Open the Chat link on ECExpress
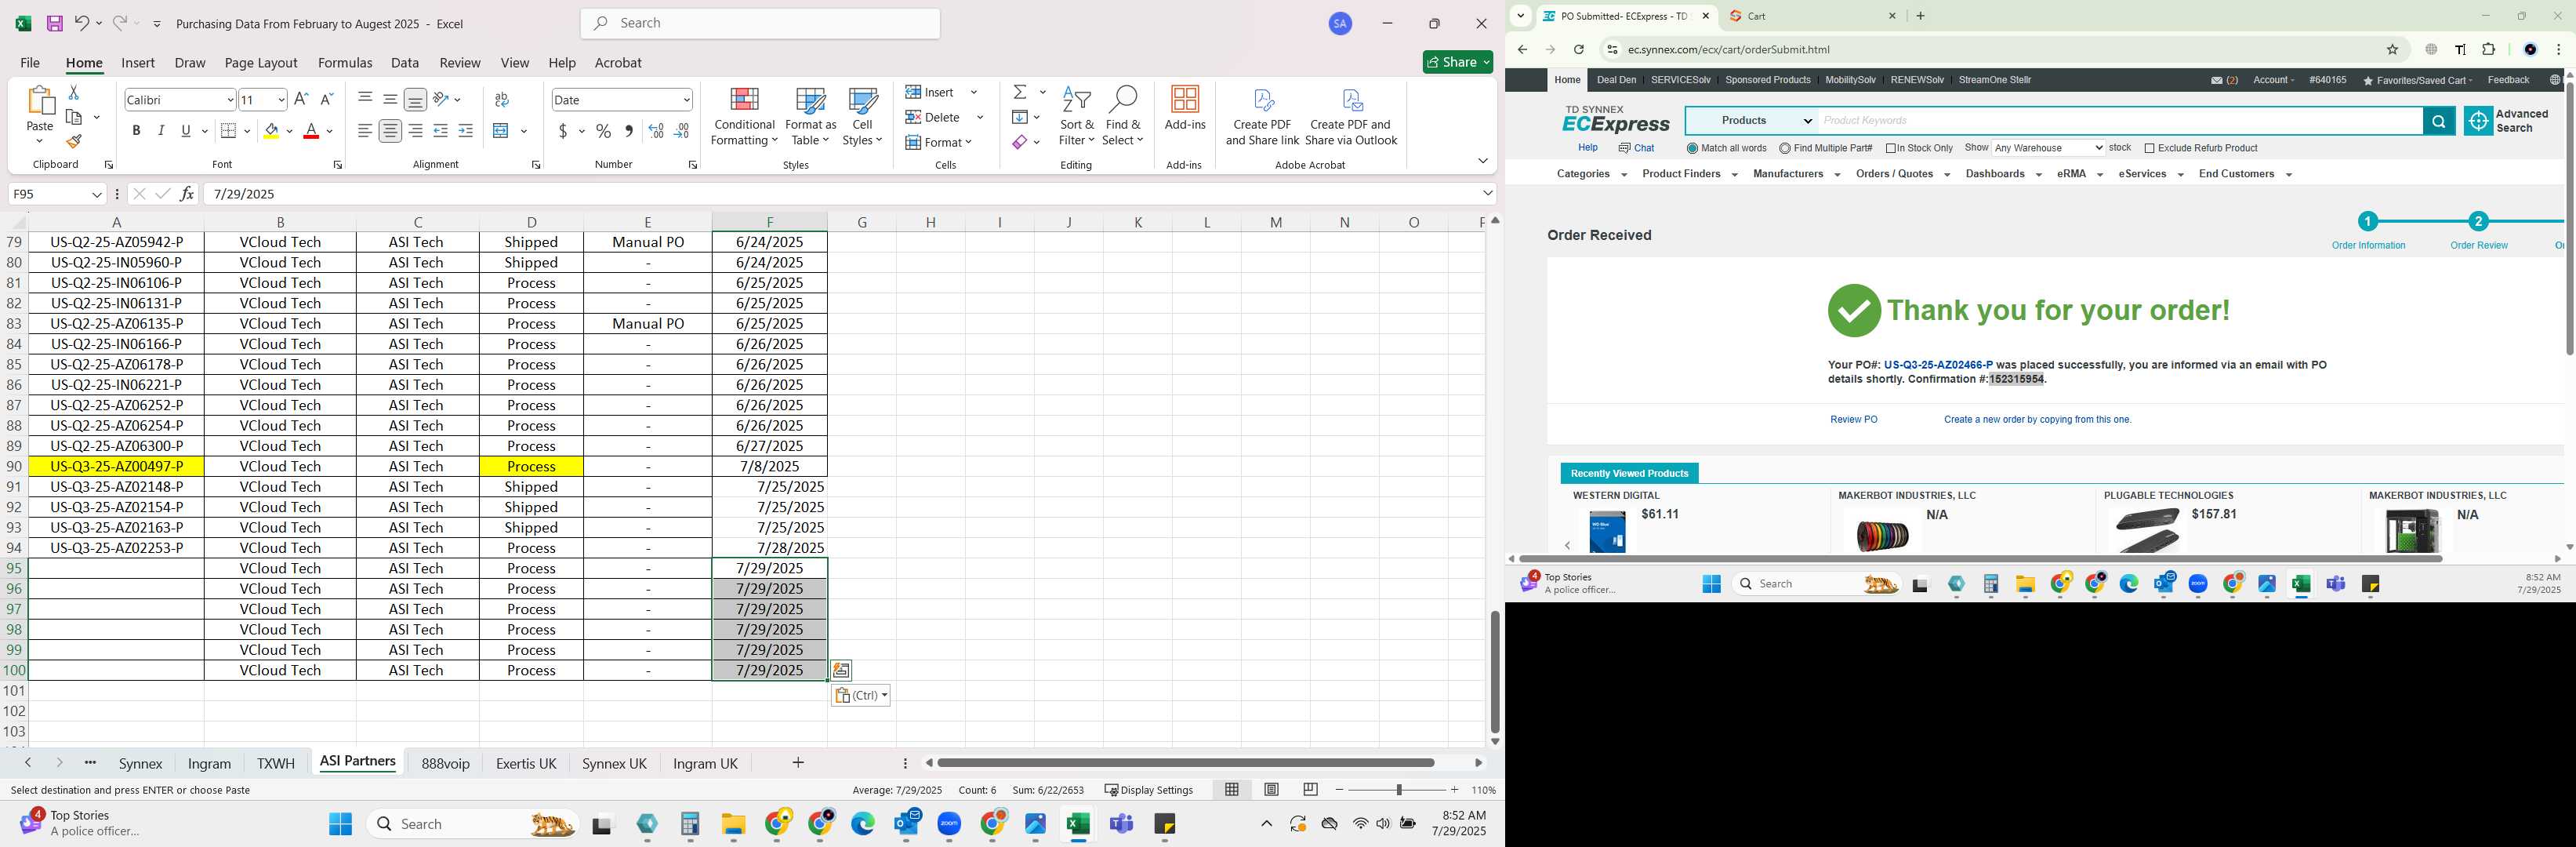The width and height of the screenshot is (2576, 847). [1636, 148]
